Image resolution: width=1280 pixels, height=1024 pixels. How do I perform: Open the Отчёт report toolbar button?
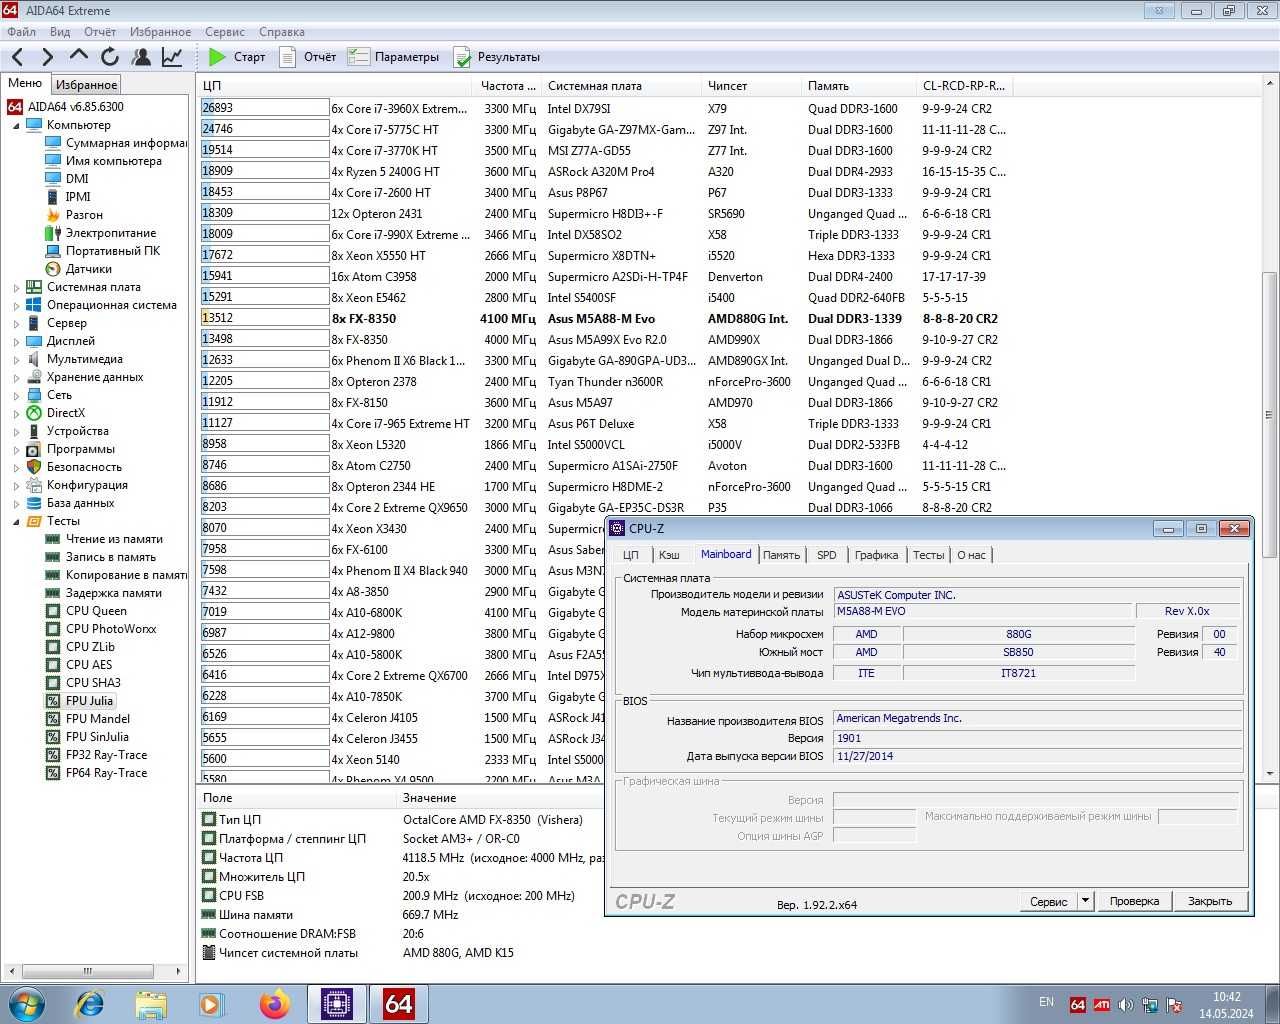point(308,57)
